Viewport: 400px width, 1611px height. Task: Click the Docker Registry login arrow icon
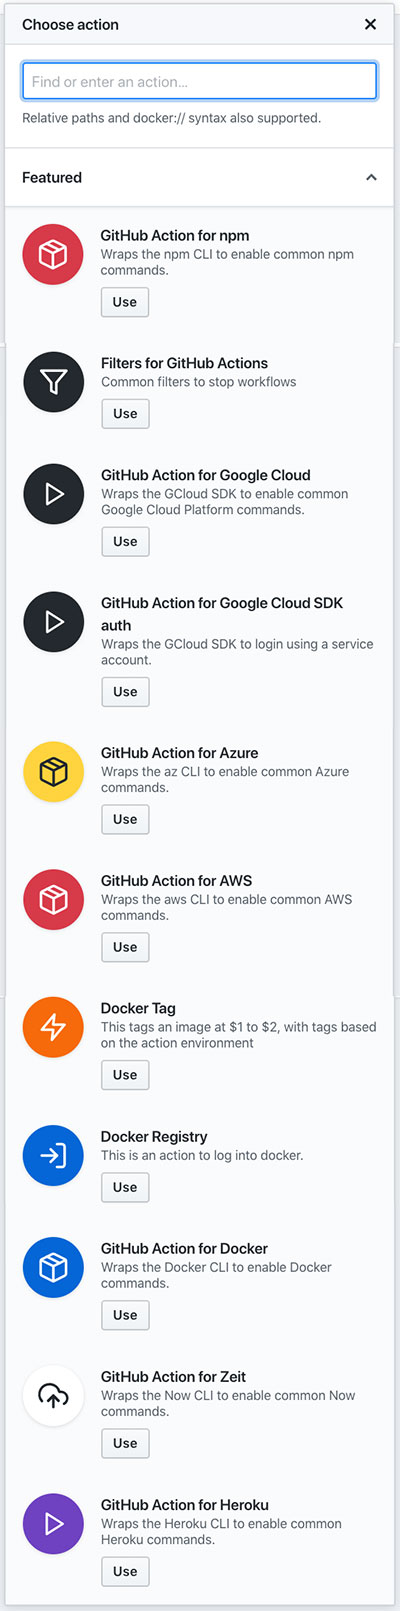click(x=53, y=1156)
